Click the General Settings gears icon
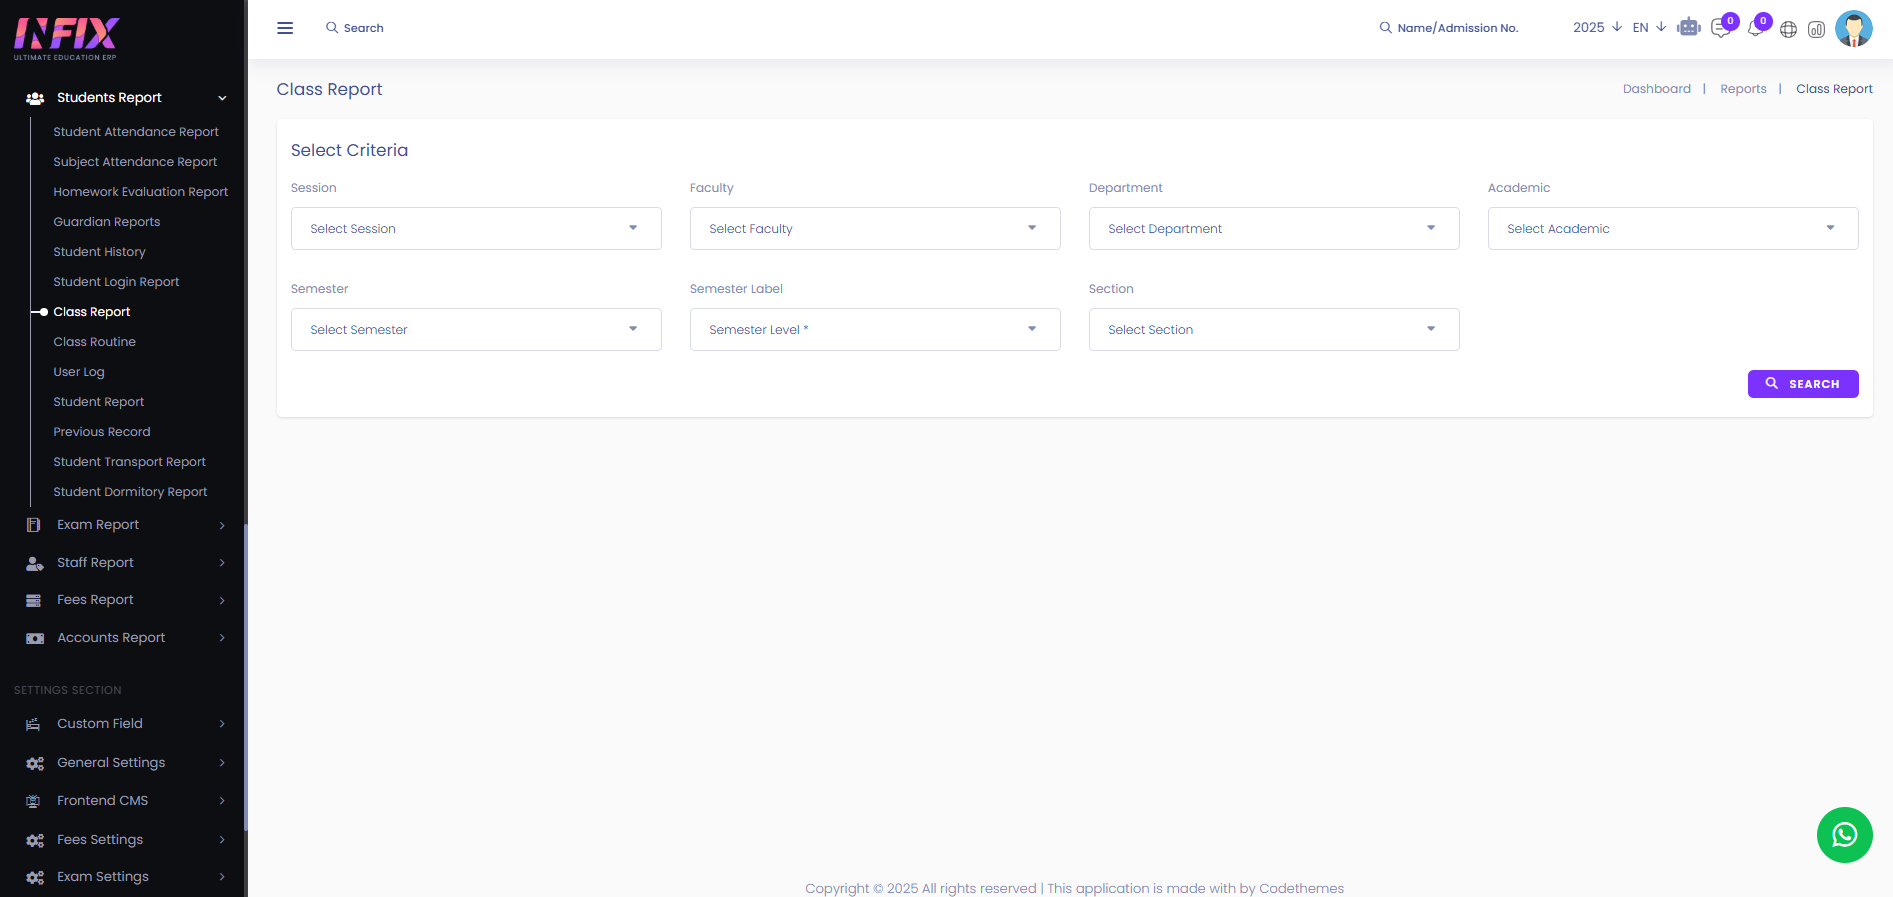 pyautogui.click(x=35, y=763)
